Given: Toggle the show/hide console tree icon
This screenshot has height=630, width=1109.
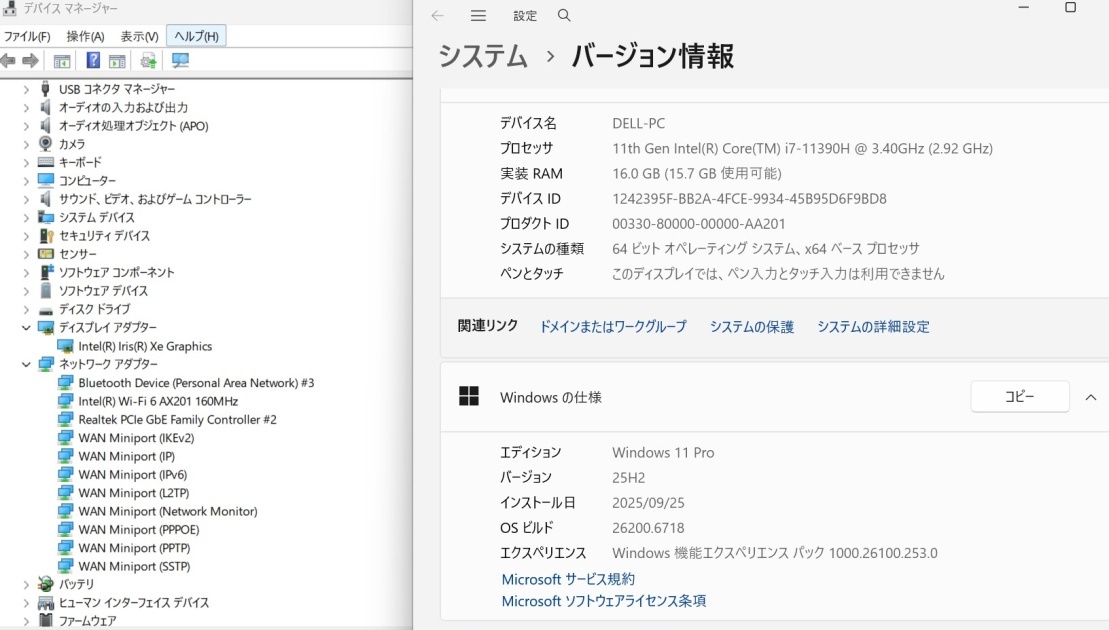Looking at the screenshot, I should click(x=62, y=61).
